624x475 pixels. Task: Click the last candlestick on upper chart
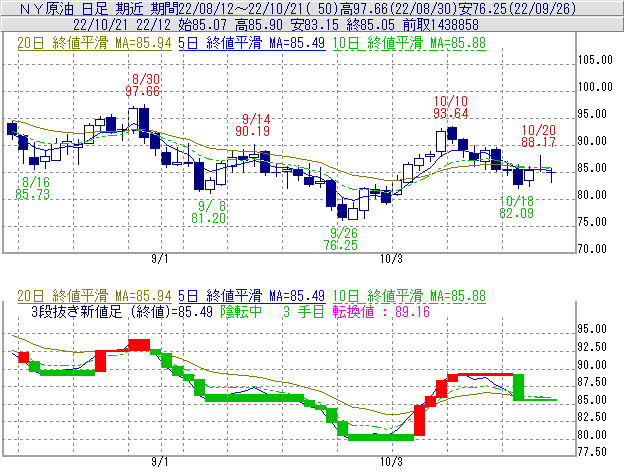pos(552,175)
